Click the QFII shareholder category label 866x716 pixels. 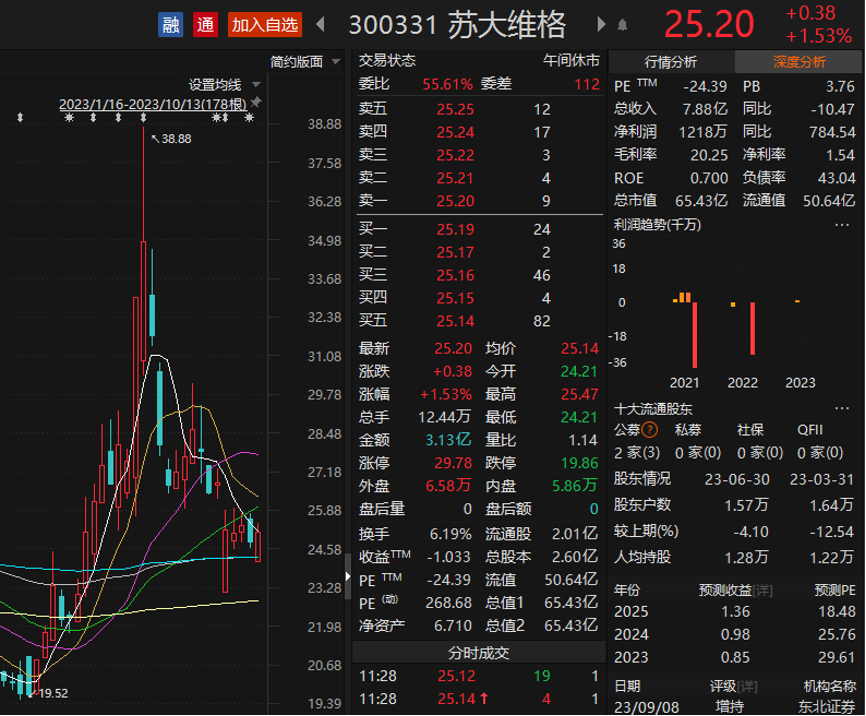click(x=810, y=430)
